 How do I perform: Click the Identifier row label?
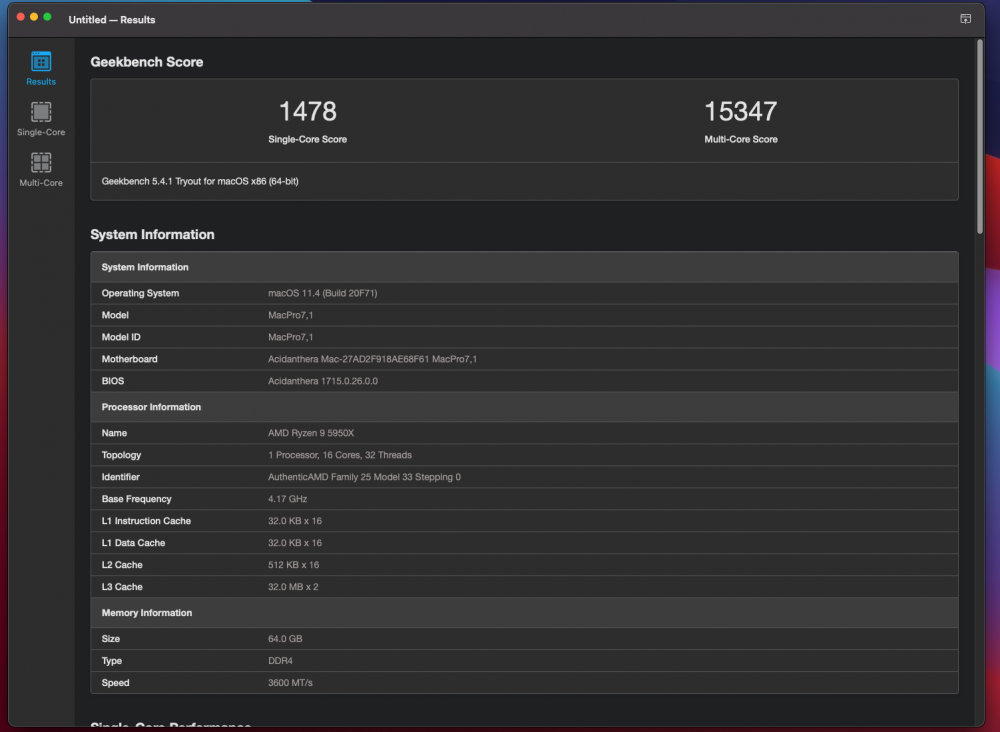click(x=121, y=477)
